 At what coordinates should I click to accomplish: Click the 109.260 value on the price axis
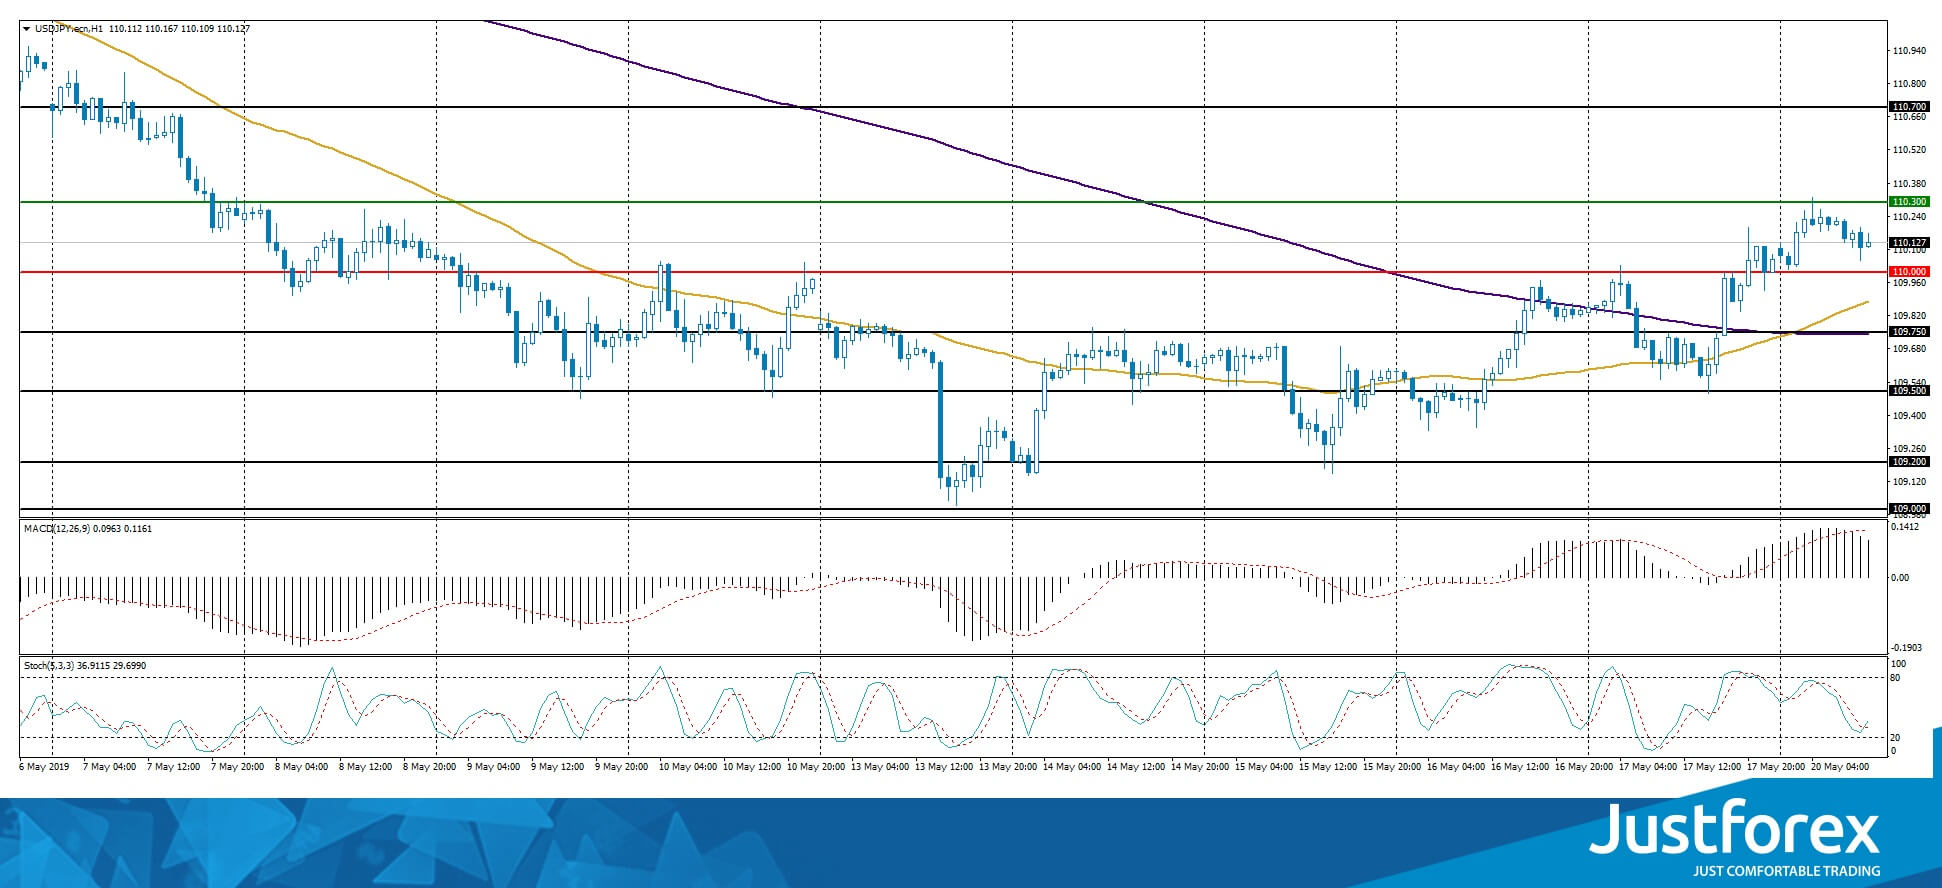[x=1910, y=449]
